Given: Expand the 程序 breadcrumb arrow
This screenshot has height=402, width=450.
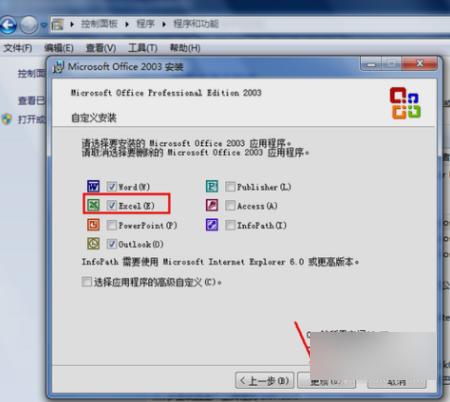Looking at the screenshot, I should click(x=164, y=24).
